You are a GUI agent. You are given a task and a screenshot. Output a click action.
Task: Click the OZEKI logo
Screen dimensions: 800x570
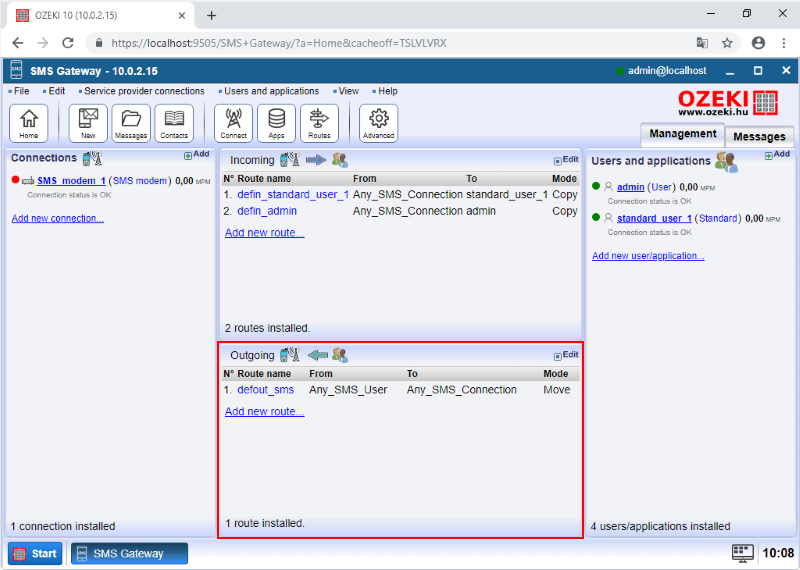[x=728, y=103]
